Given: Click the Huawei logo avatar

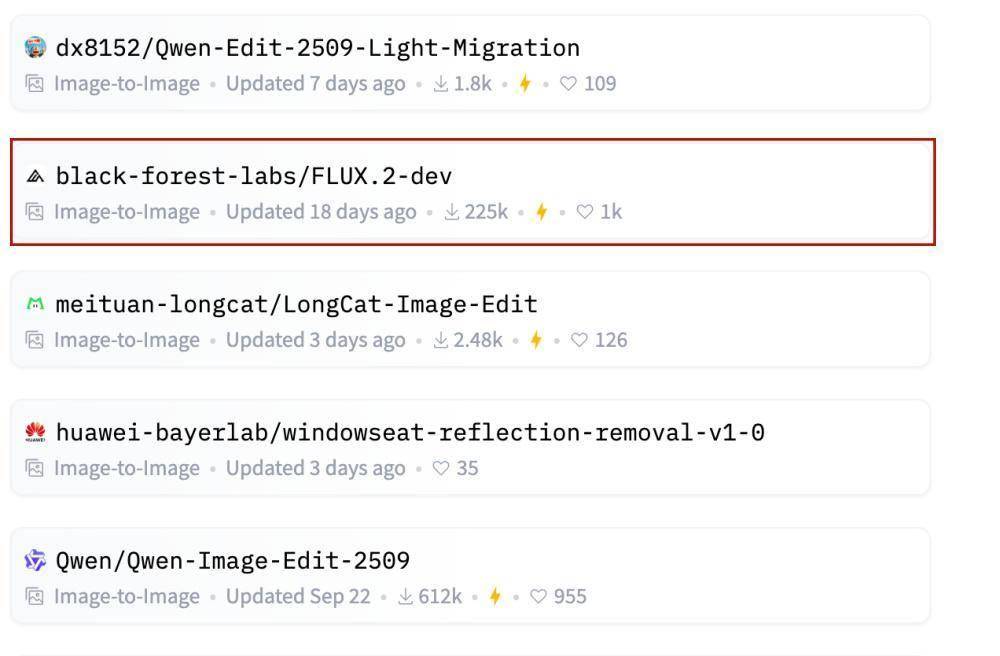Looking at the screenshot, I should (x=35, y=432).
